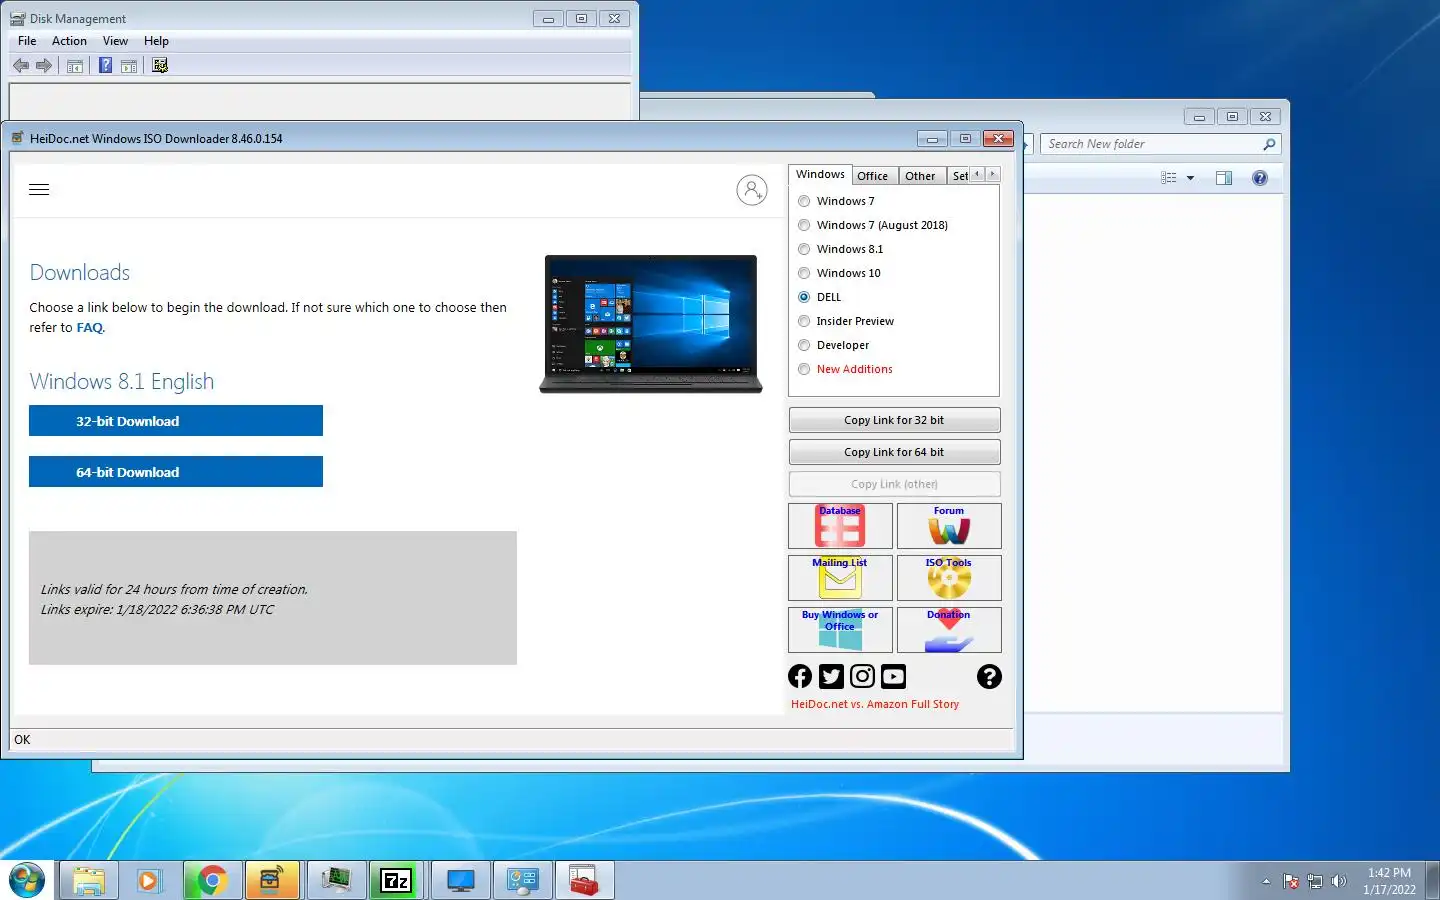Click the volume speaker tray icon
The width and height of the screenshot is (1440, 900).
pyautogui.click(x=1339, y=881)
